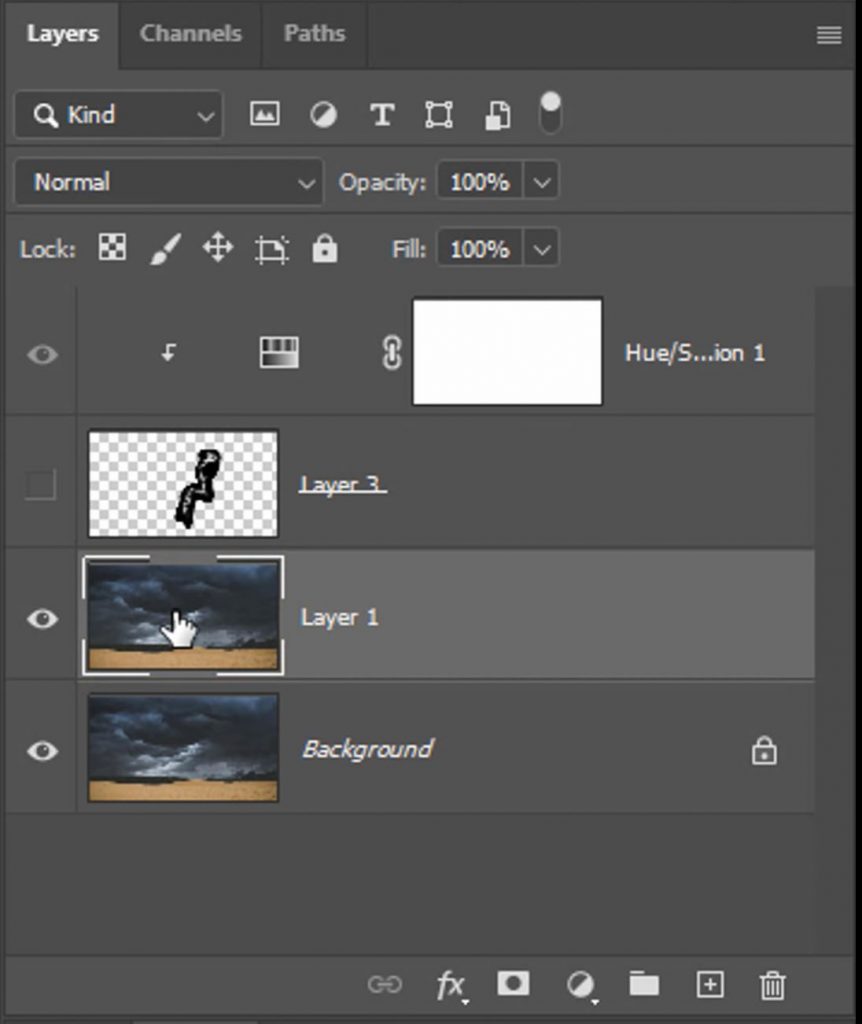Show Layer 3 by clicking visibility box

coord(40,485)
